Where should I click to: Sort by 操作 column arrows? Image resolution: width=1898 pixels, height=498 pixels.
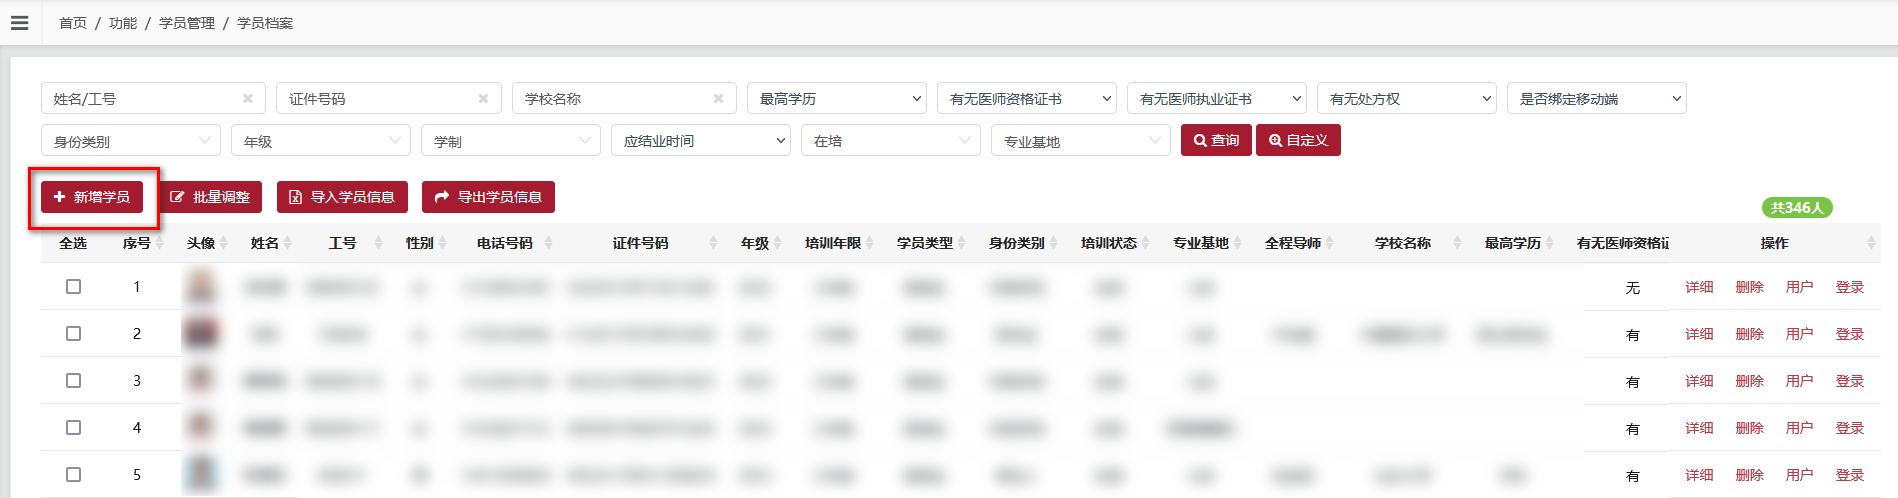tap(1871, 243)
